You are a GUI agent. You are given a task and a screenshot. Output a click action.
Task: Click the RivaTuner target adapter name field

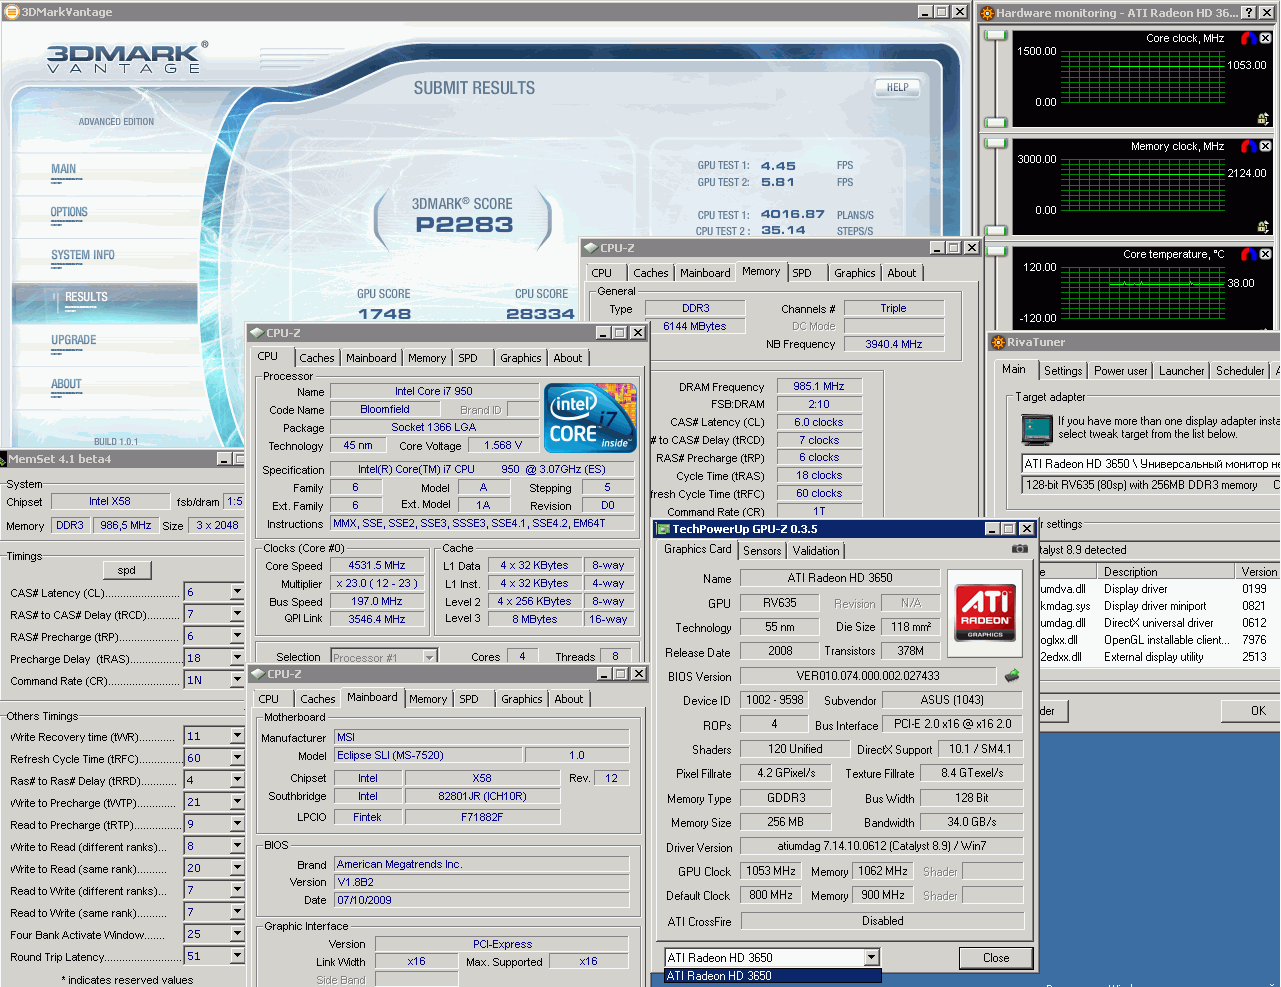tap(1150, 464)
